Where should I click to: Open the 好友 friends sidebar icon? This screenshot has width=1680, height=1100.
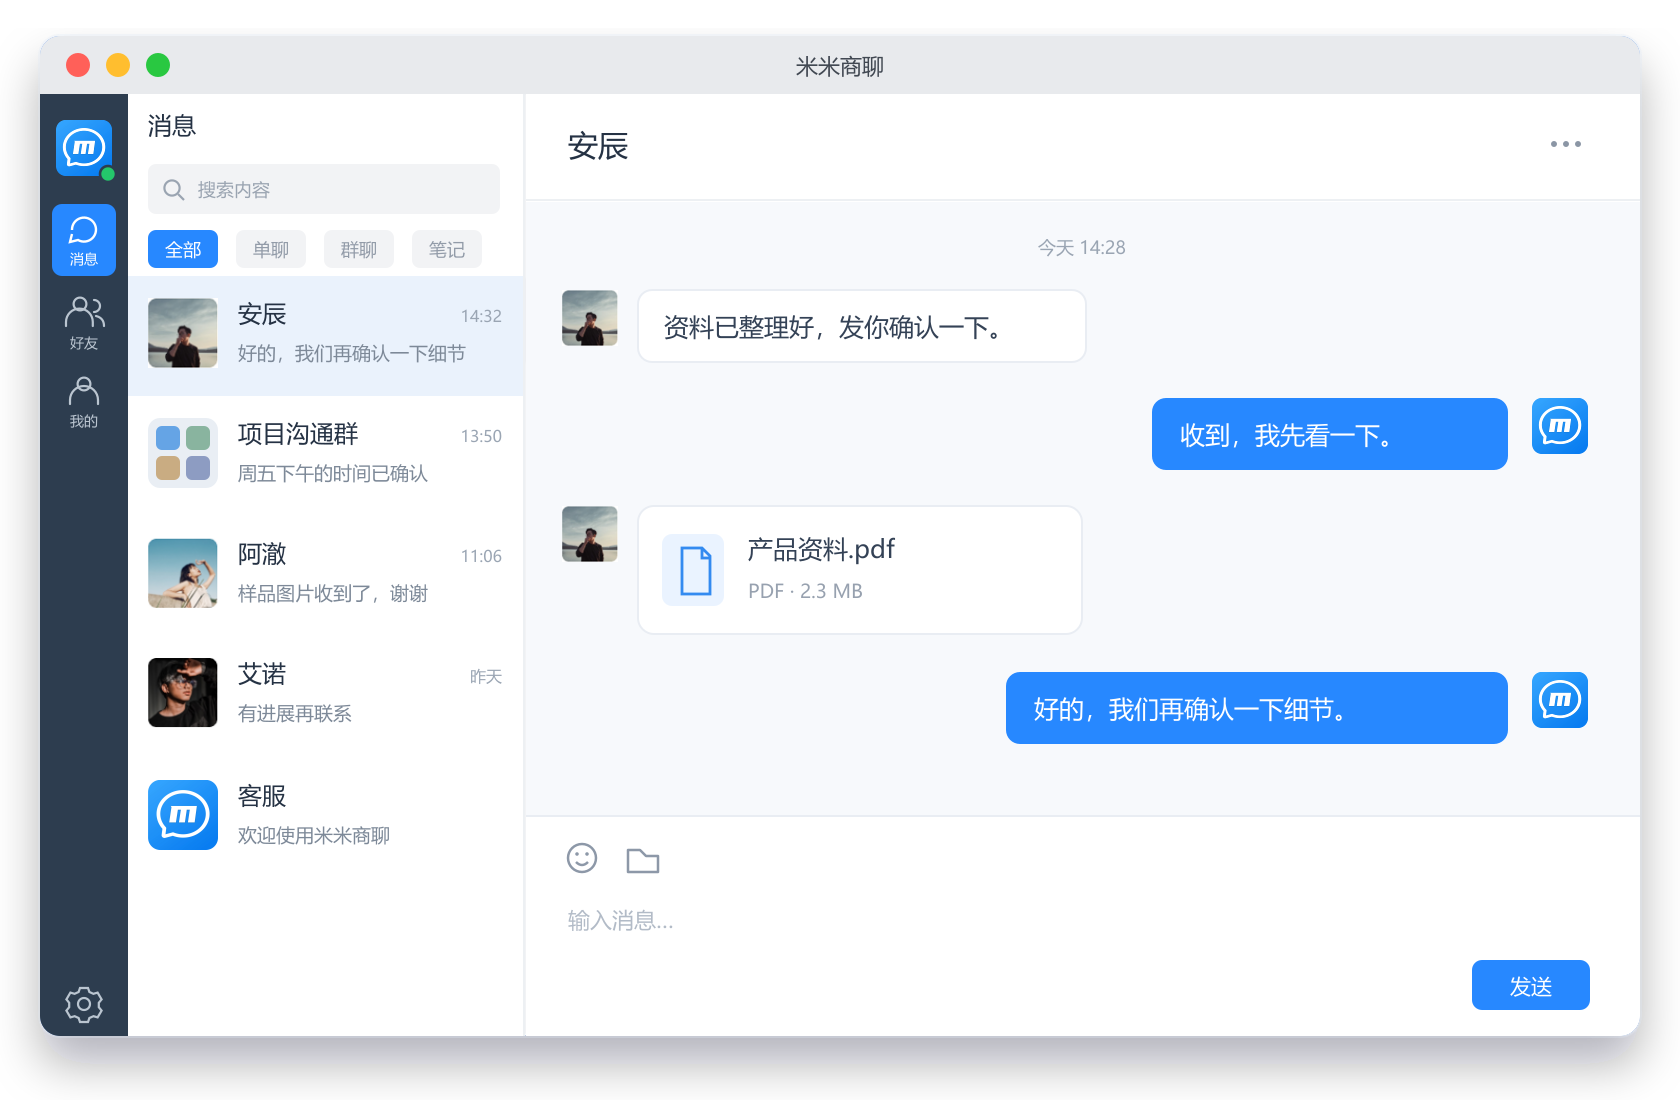pyautogui.click(x=84, y=322)
